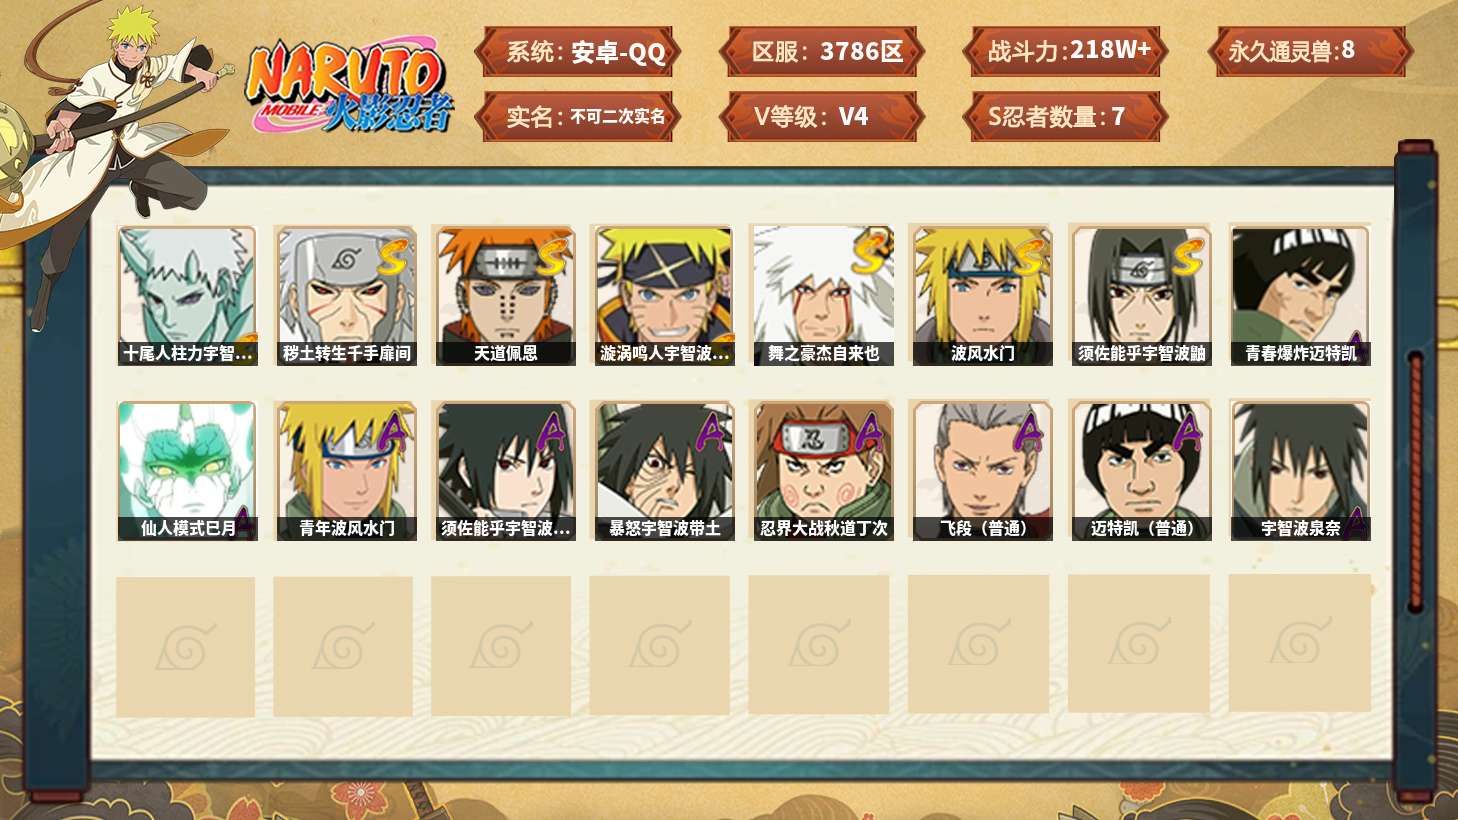This screenshot has height=820, width=1458.
Task: Pick the 青年波风水门 A-rank icon
Action: coord(346,471)
